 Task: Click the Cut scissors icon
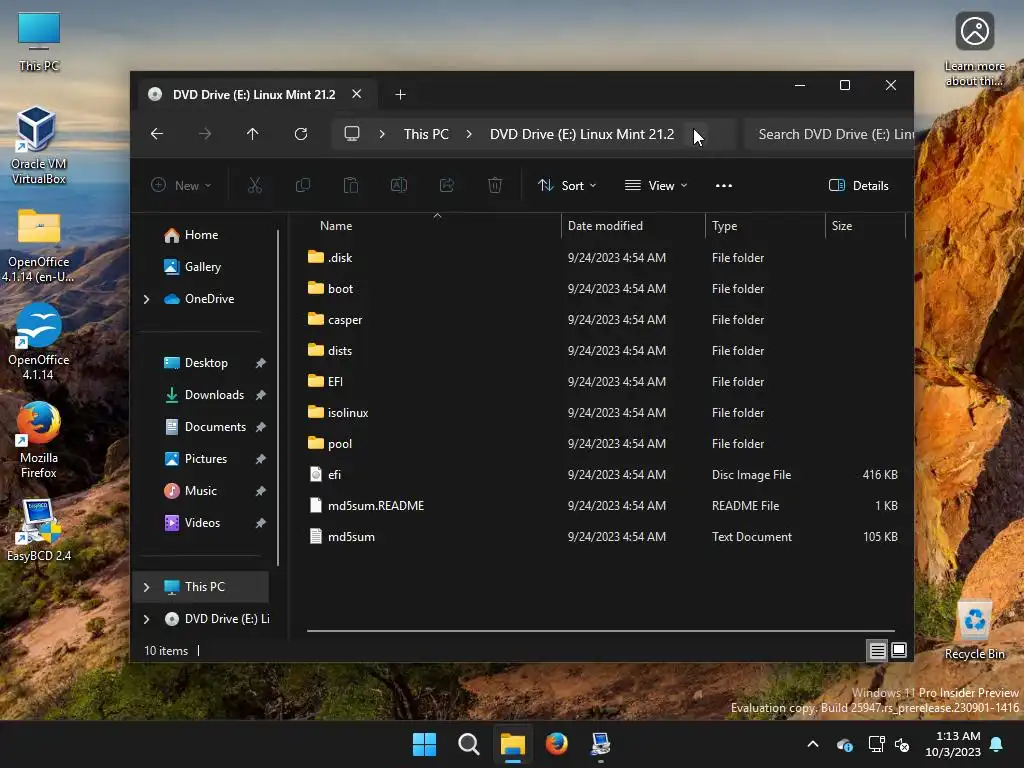255,185
